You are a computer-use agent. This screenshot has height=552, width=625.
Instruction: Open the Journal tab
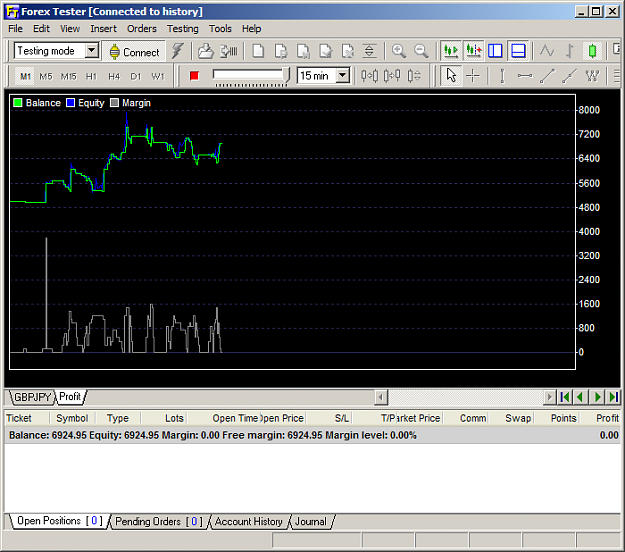point(311,521)
